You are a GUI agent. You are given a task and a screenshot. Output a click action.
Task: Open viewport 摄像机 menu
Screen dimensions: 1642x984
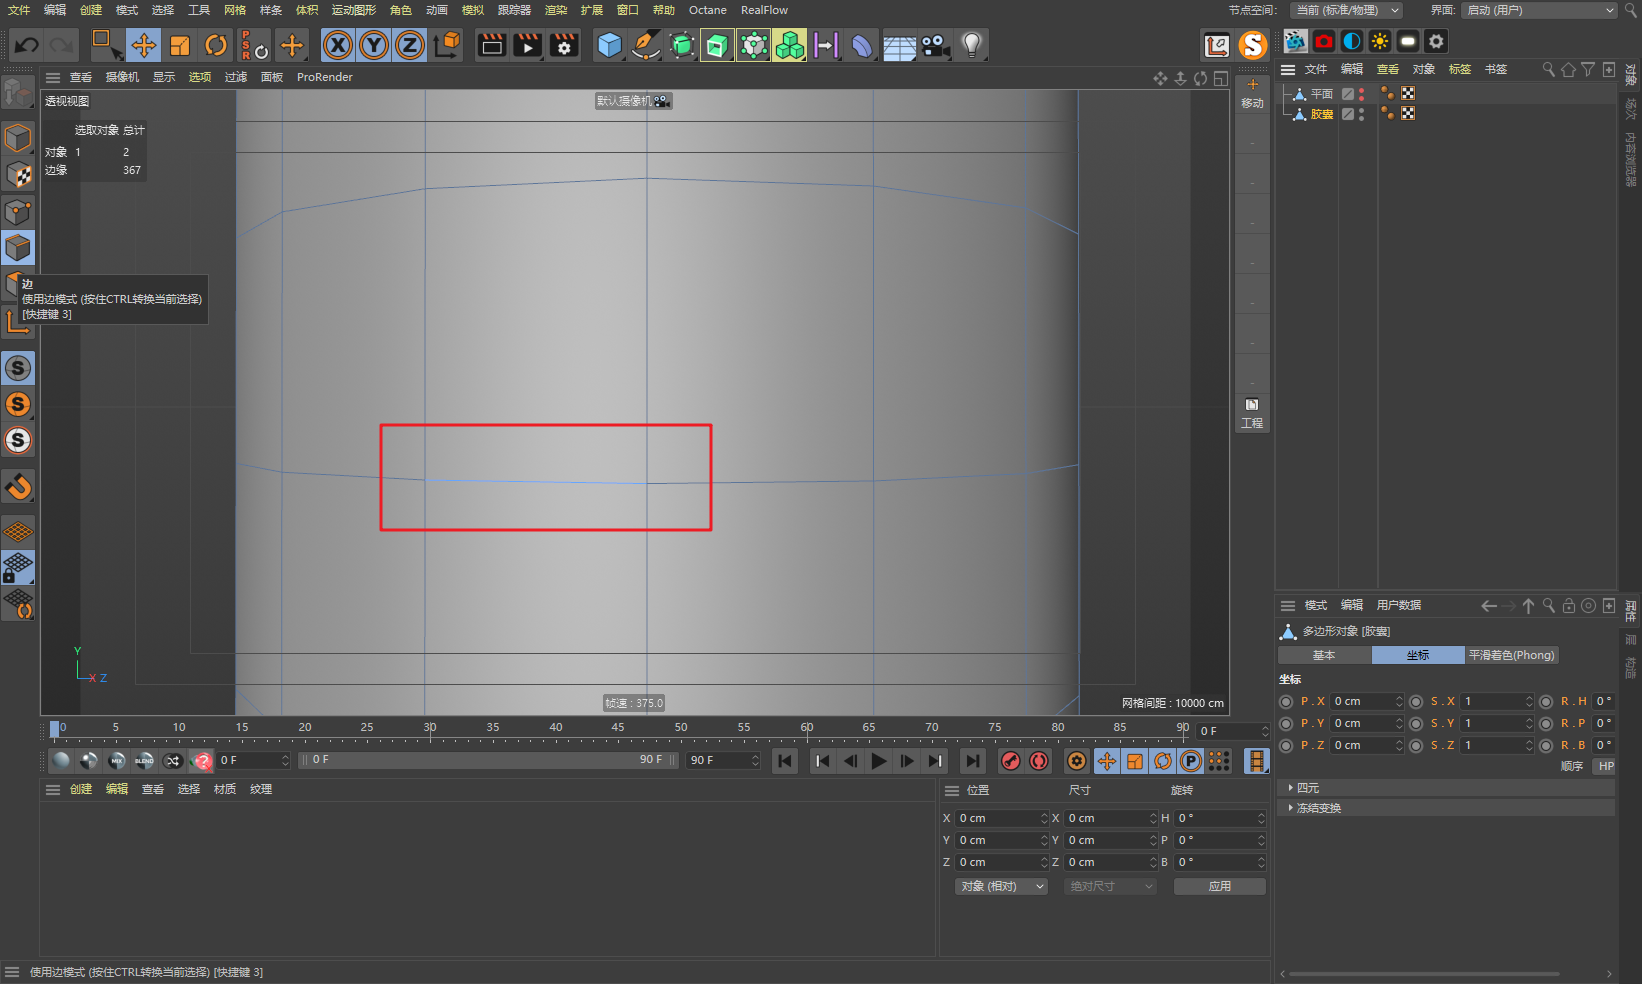(122, 77)
